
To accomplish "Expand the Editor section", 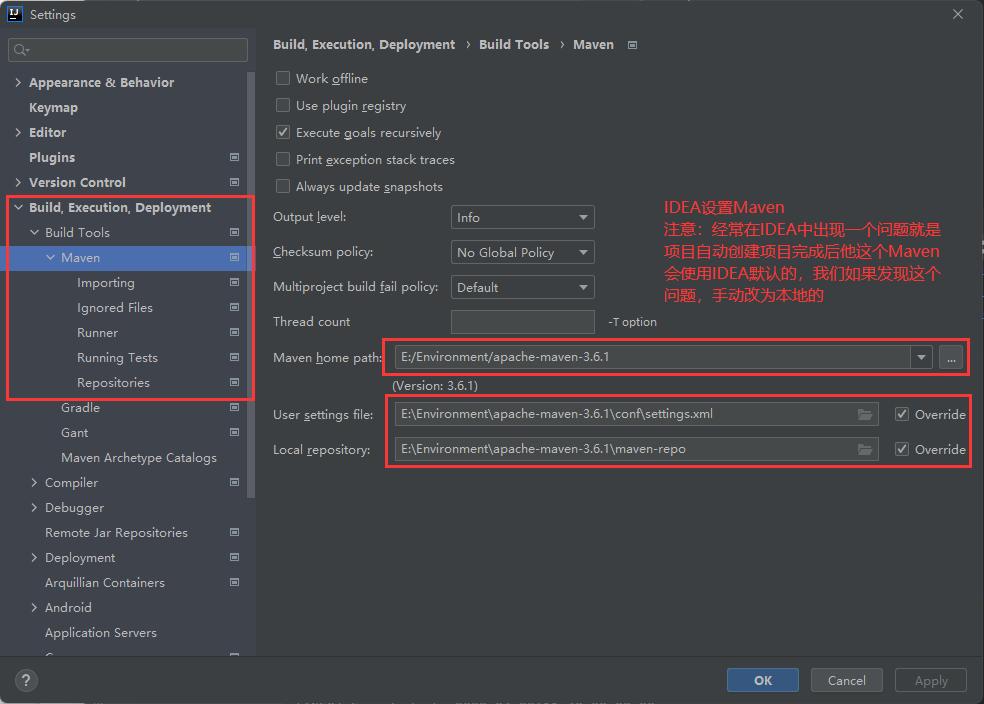I will (x=18, y=132).
